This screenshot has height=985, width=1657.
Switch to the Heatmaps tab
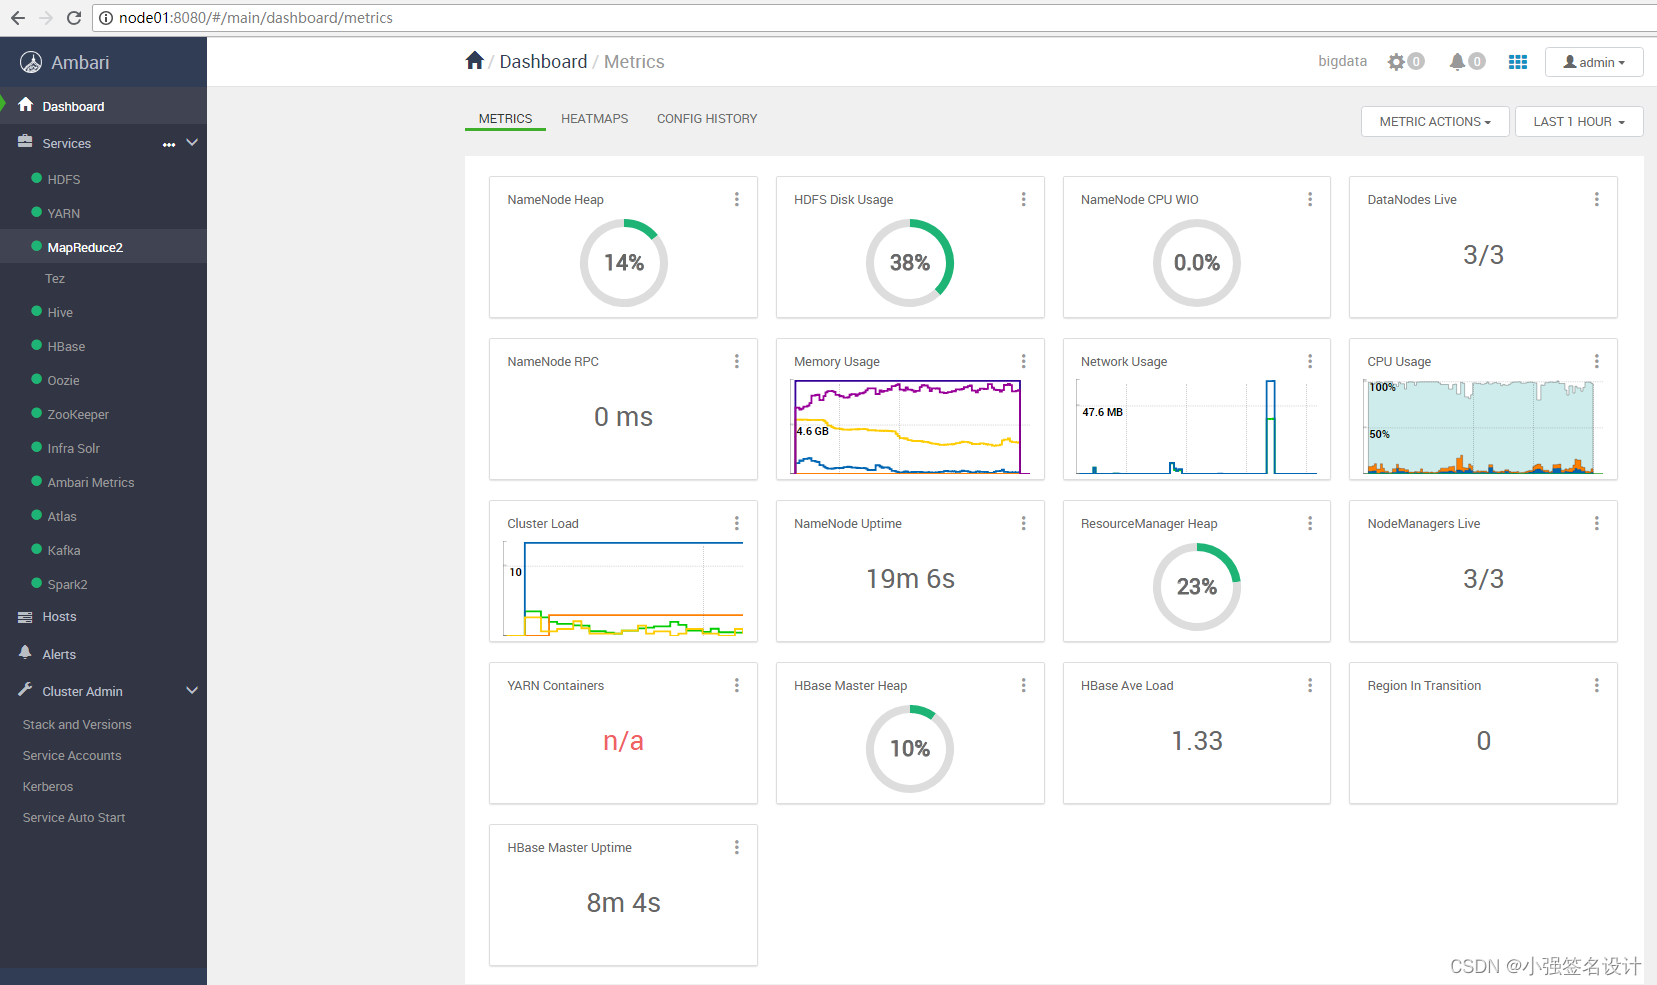point(595,118)
